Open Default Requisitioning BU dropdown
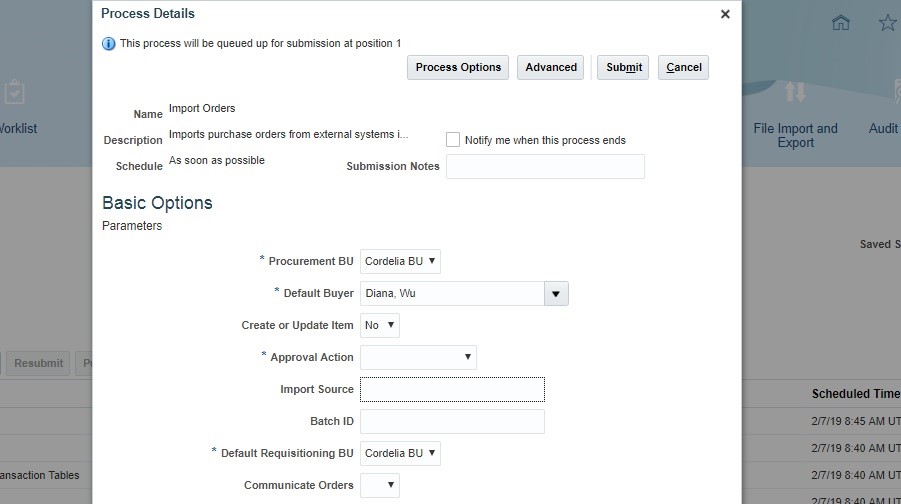Image resolution: width=901 pixels, height=504 pixels. 401,453
